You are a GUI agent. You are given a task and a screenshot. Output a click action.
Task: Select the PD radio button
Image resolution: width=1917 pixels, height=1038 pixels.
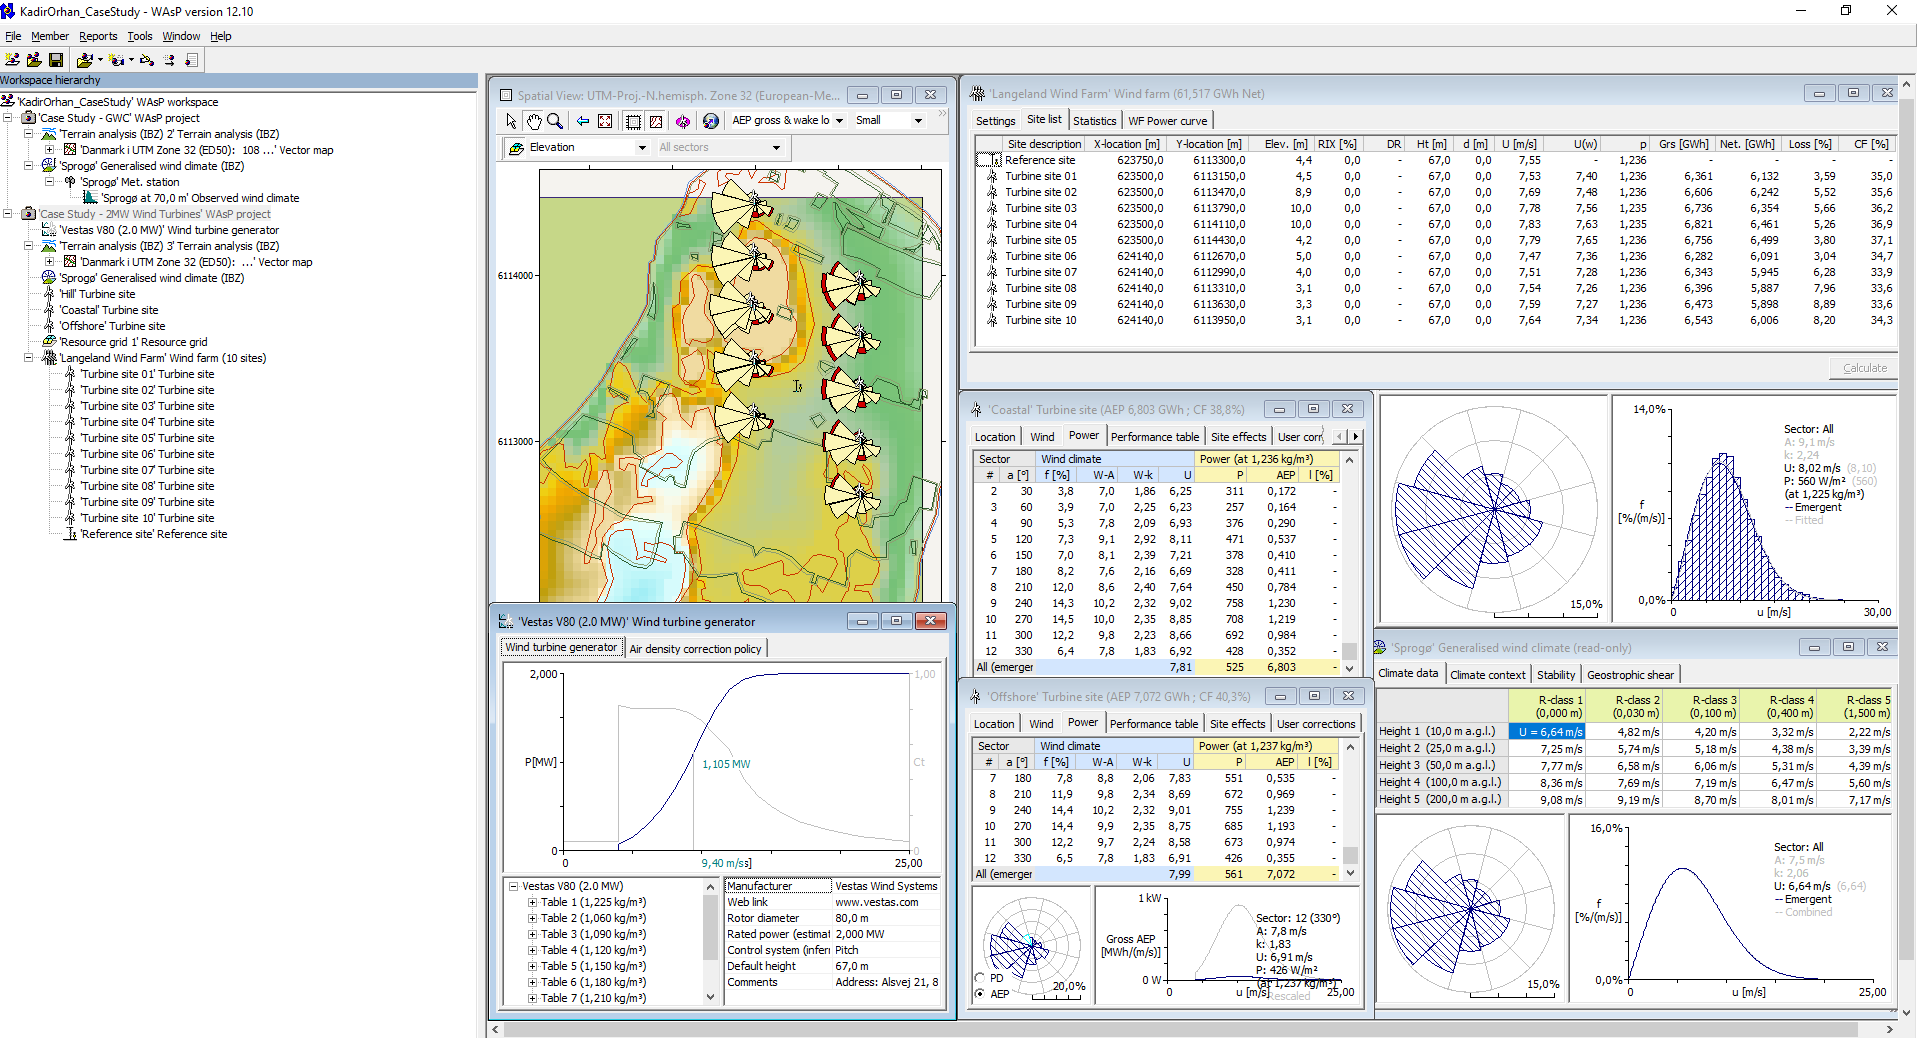click(x=980, y=978)
